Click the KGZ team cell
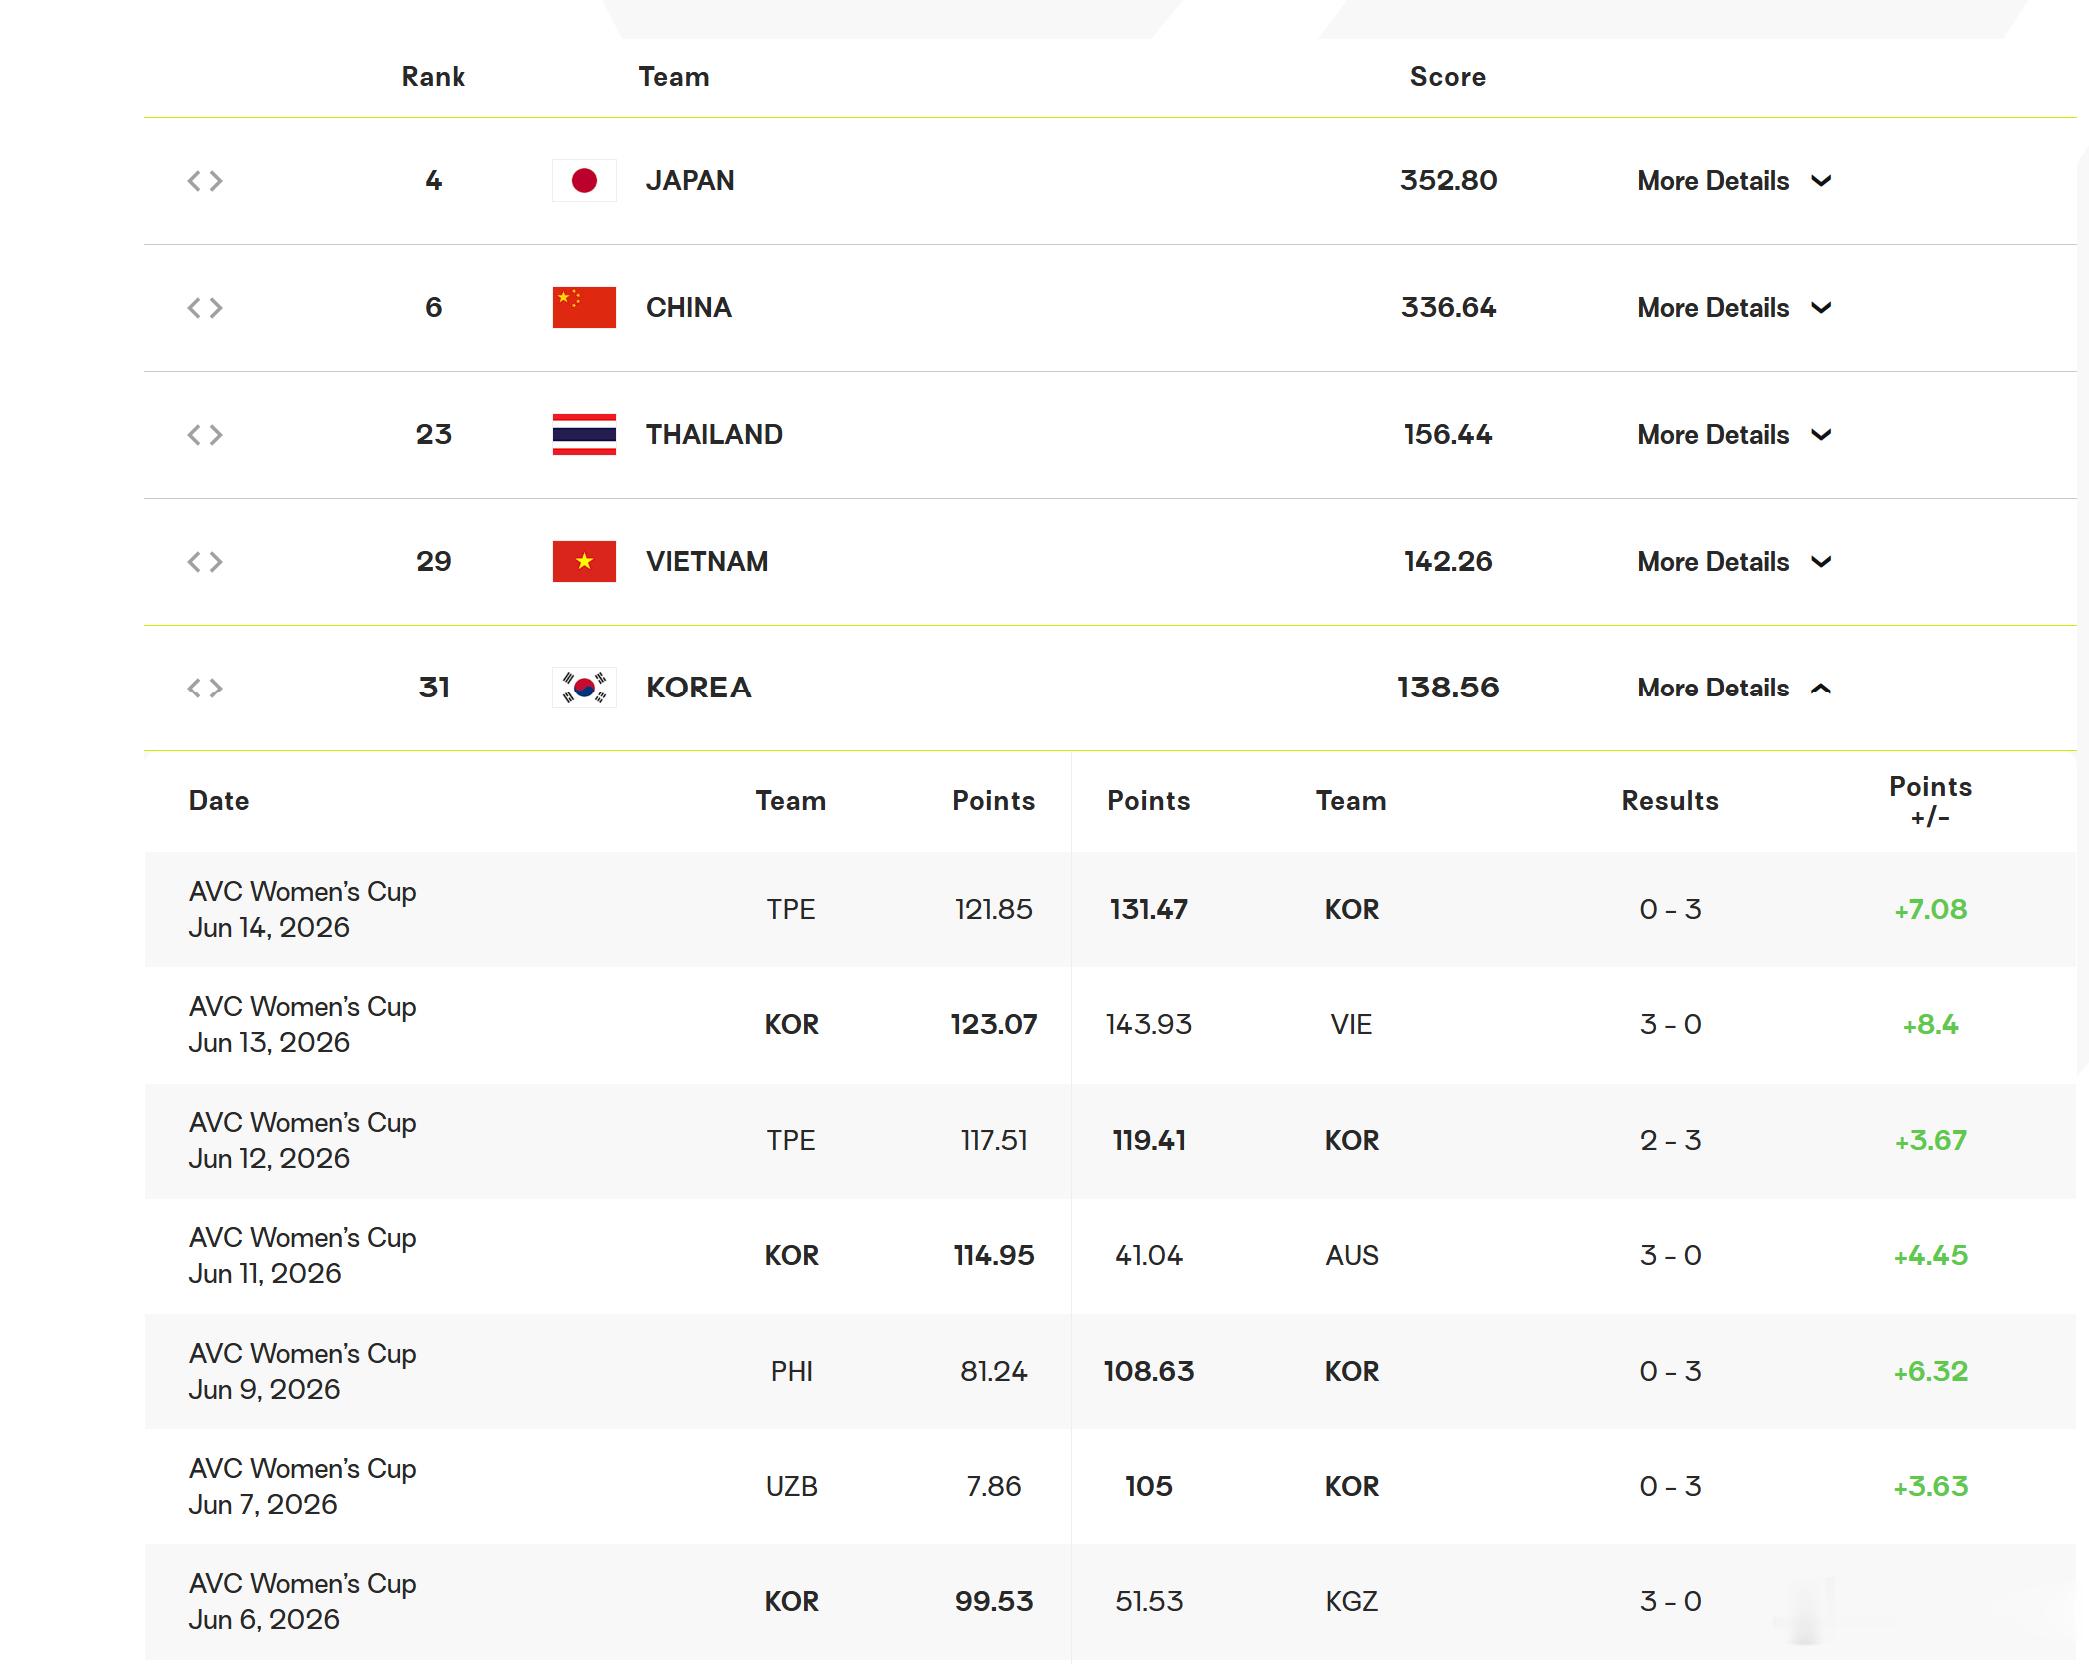This screenshot has width=2089, height=1664. [x=1352, y=1601]
